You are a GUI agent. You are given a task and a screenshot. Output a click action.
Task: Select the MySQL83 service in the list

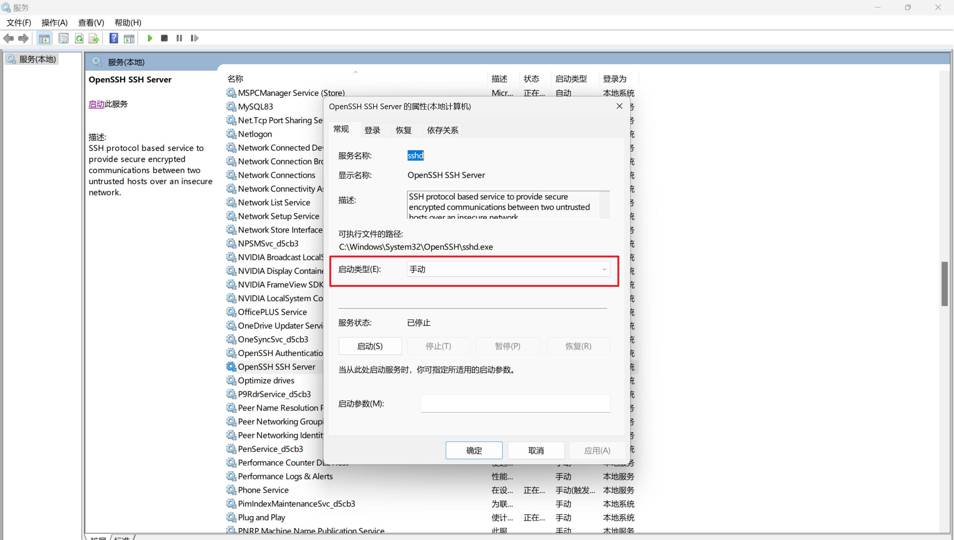coord(255,106)
